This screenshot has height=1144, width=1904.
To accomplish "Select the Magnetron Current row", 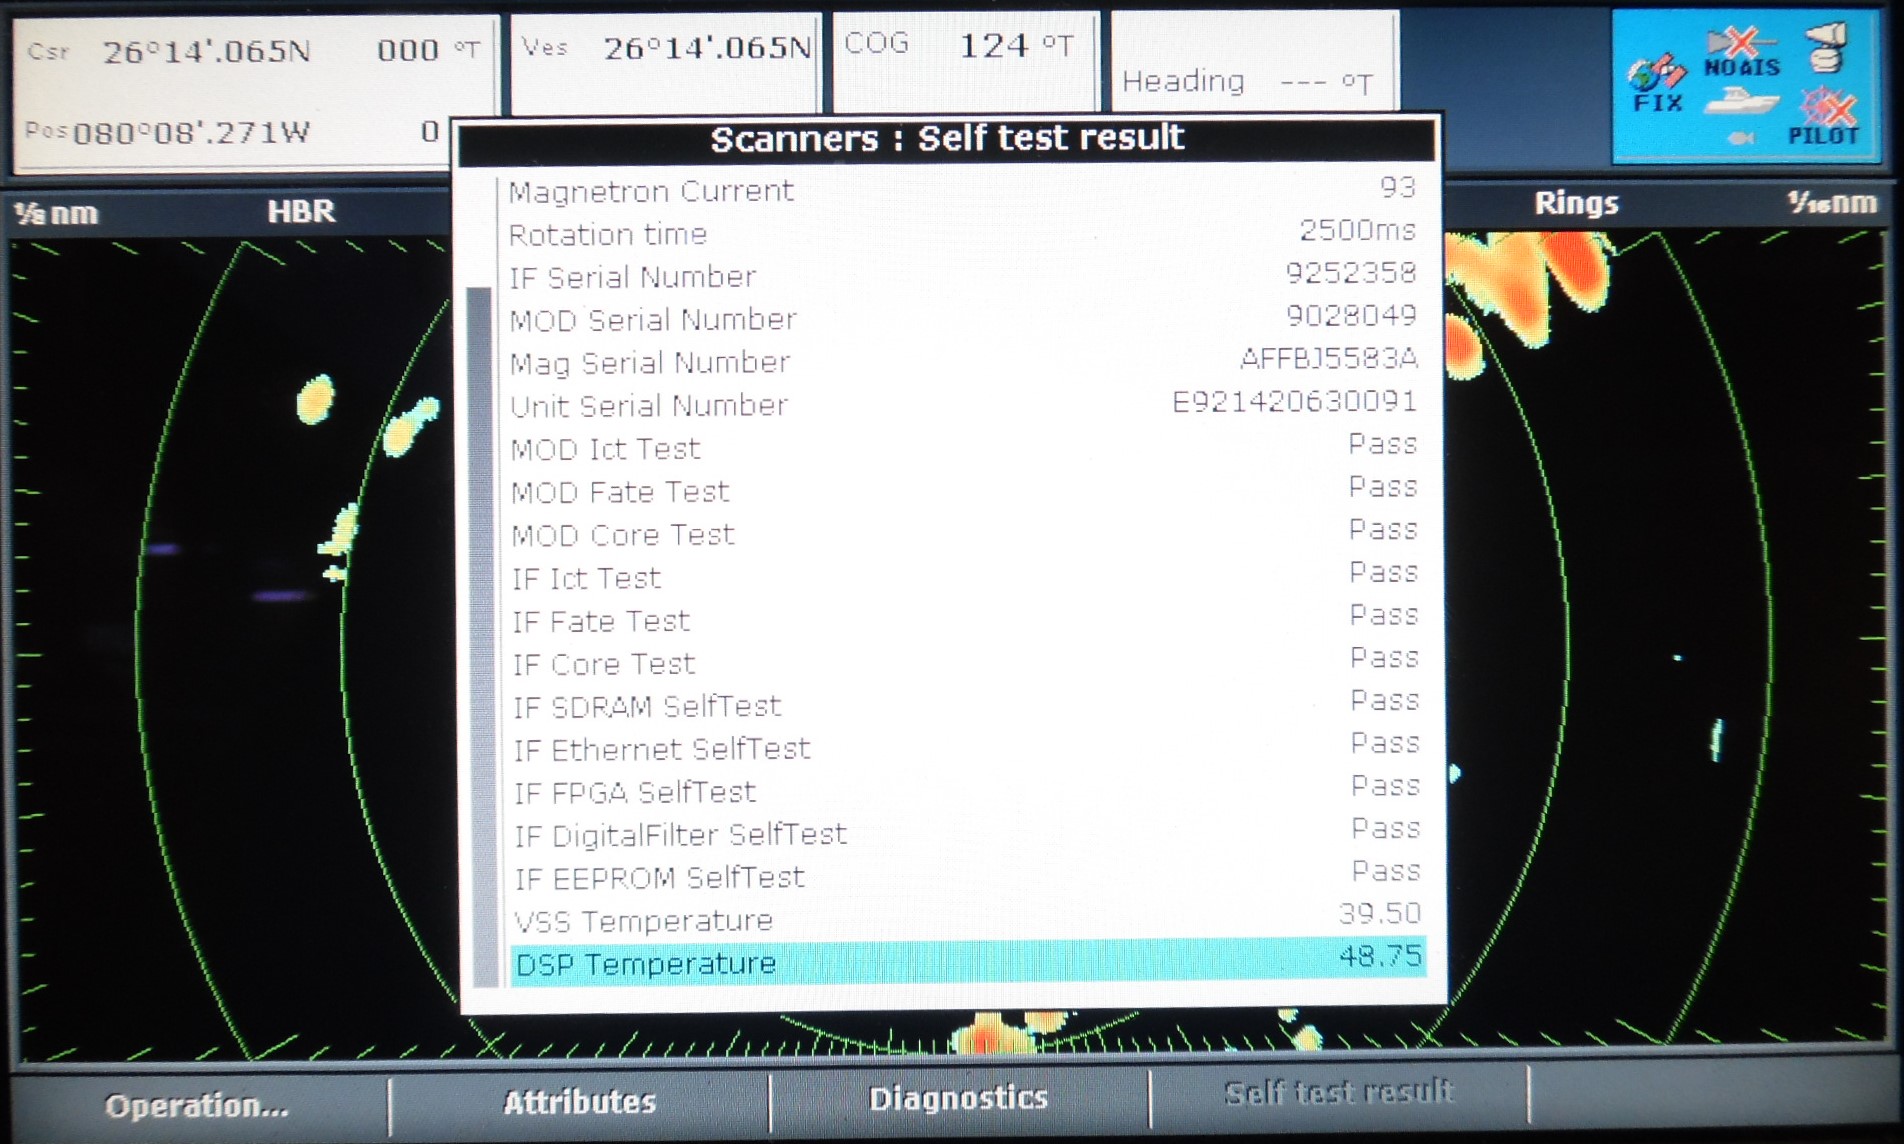I will coord(962,190).
